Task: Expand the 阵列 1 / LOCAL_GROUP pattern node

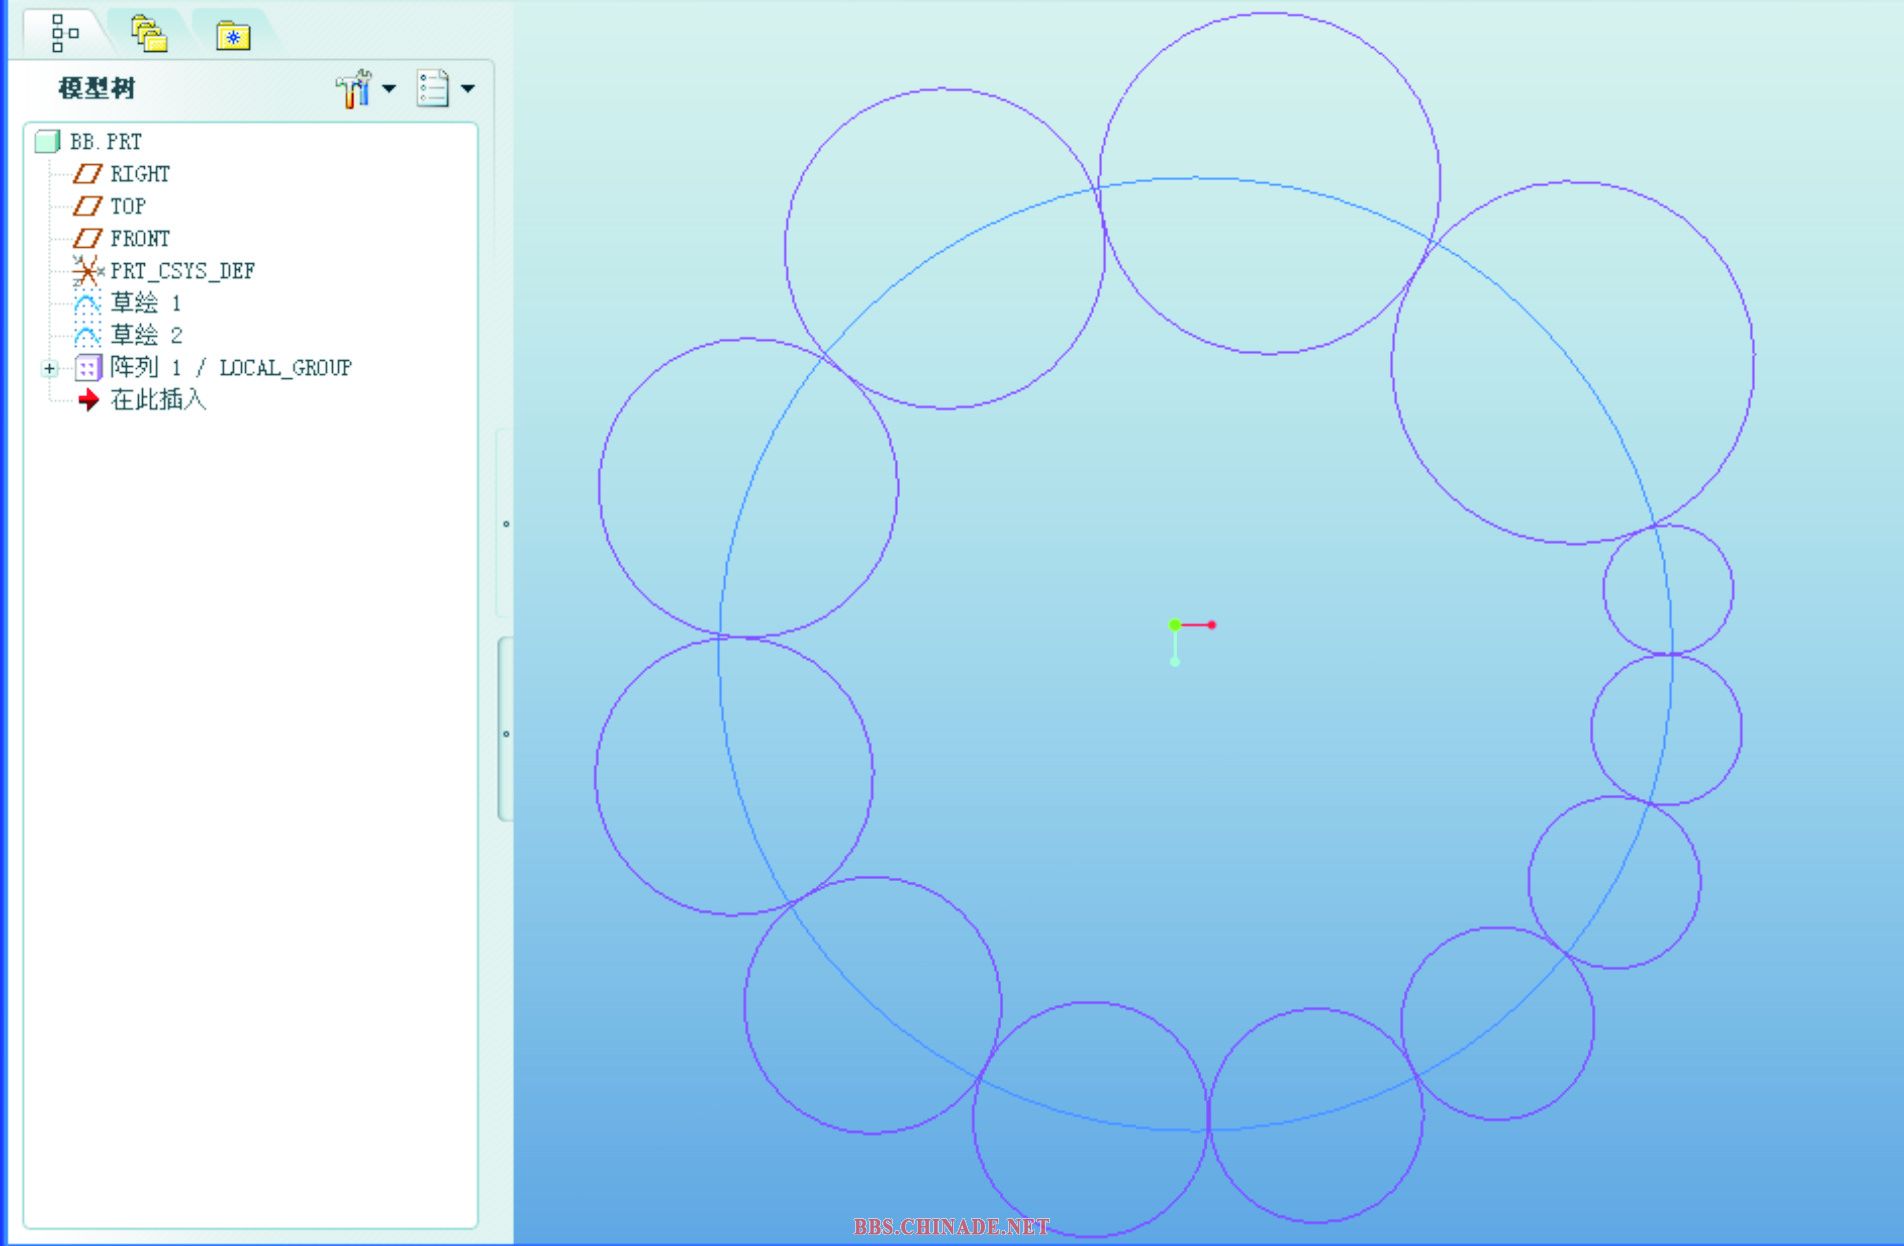Action: click(x=49, y=368)
